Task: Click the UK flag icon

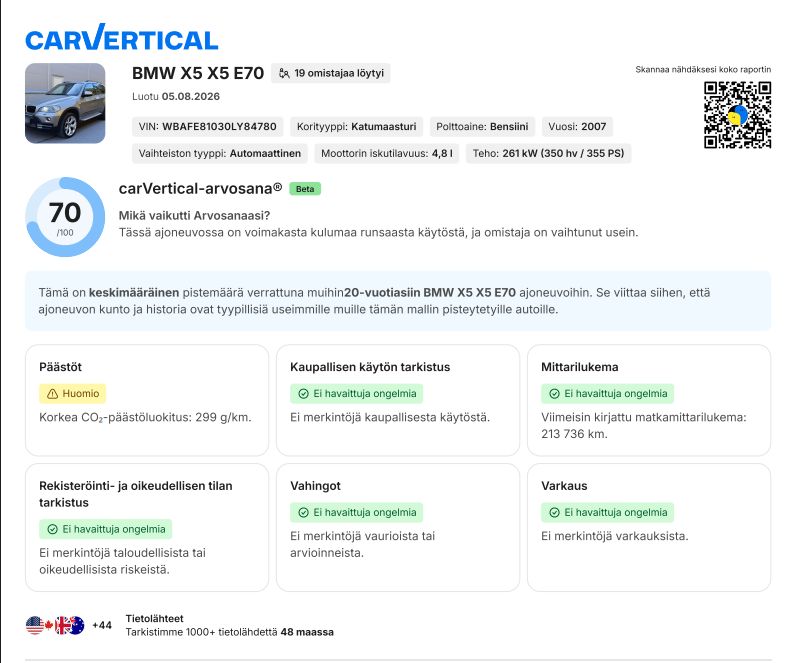Action: pos(63,626)
